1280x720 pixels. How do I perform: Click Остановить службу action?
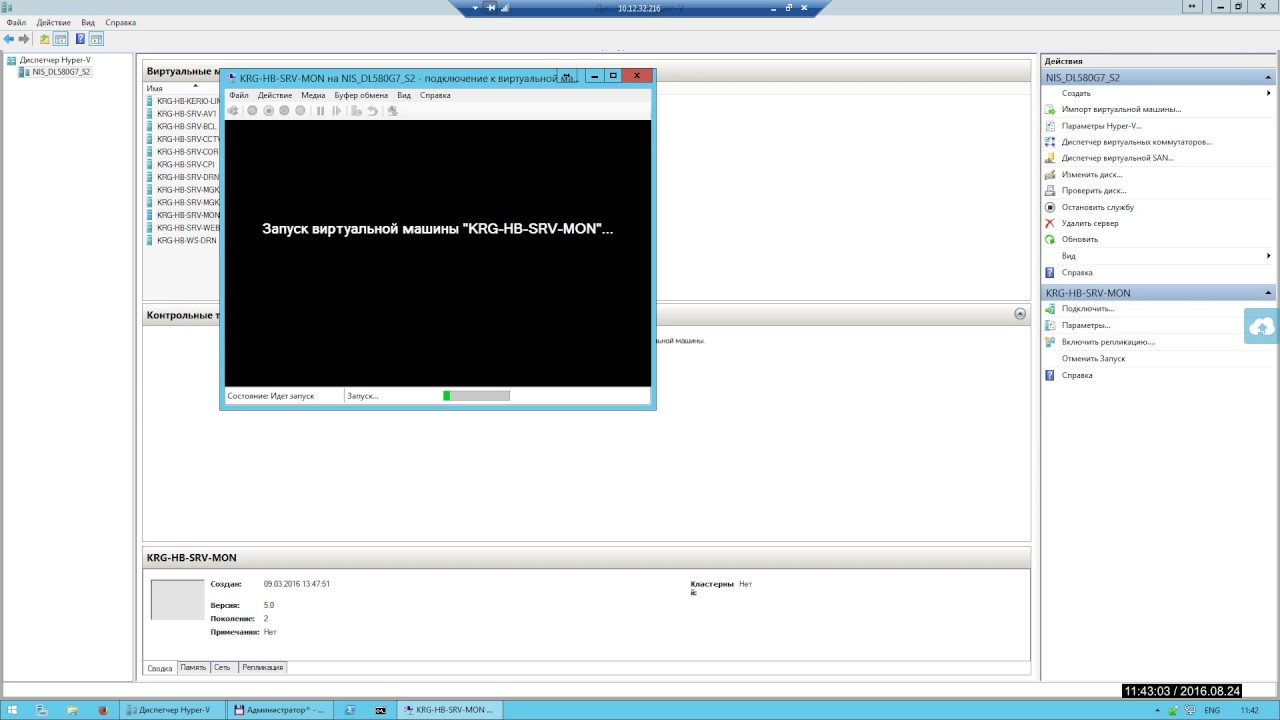1098,207
